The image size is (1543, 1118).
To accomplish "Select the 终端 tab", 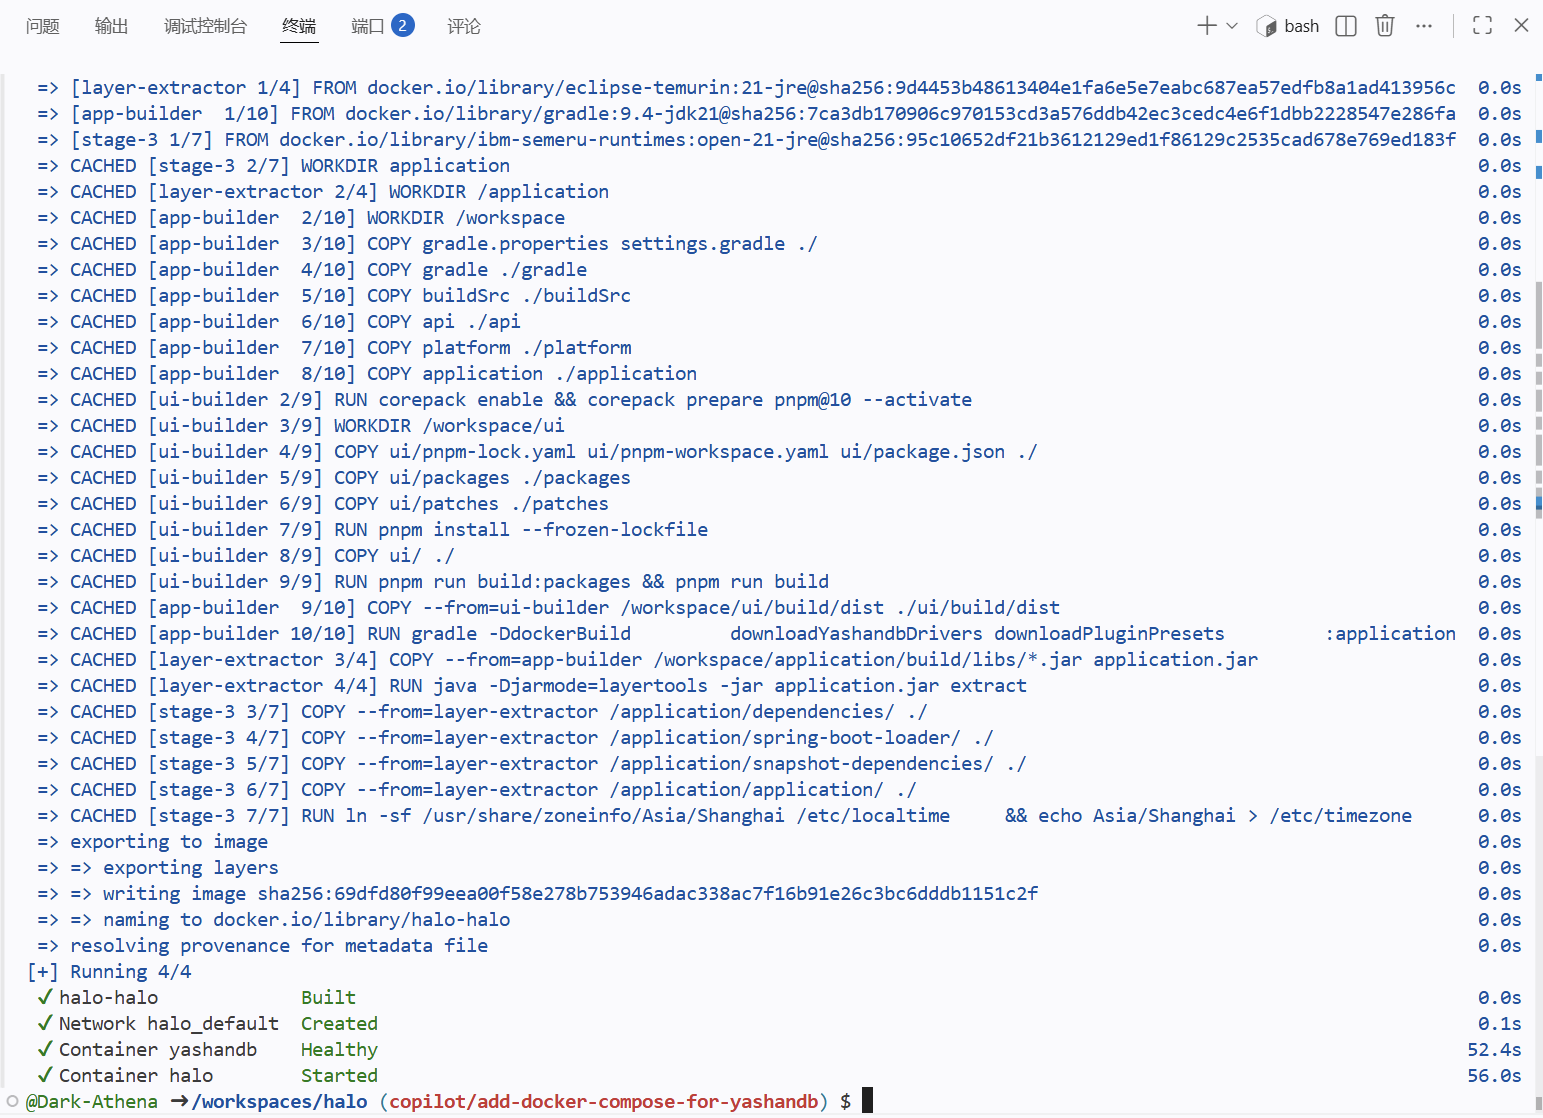I will 299,26.
